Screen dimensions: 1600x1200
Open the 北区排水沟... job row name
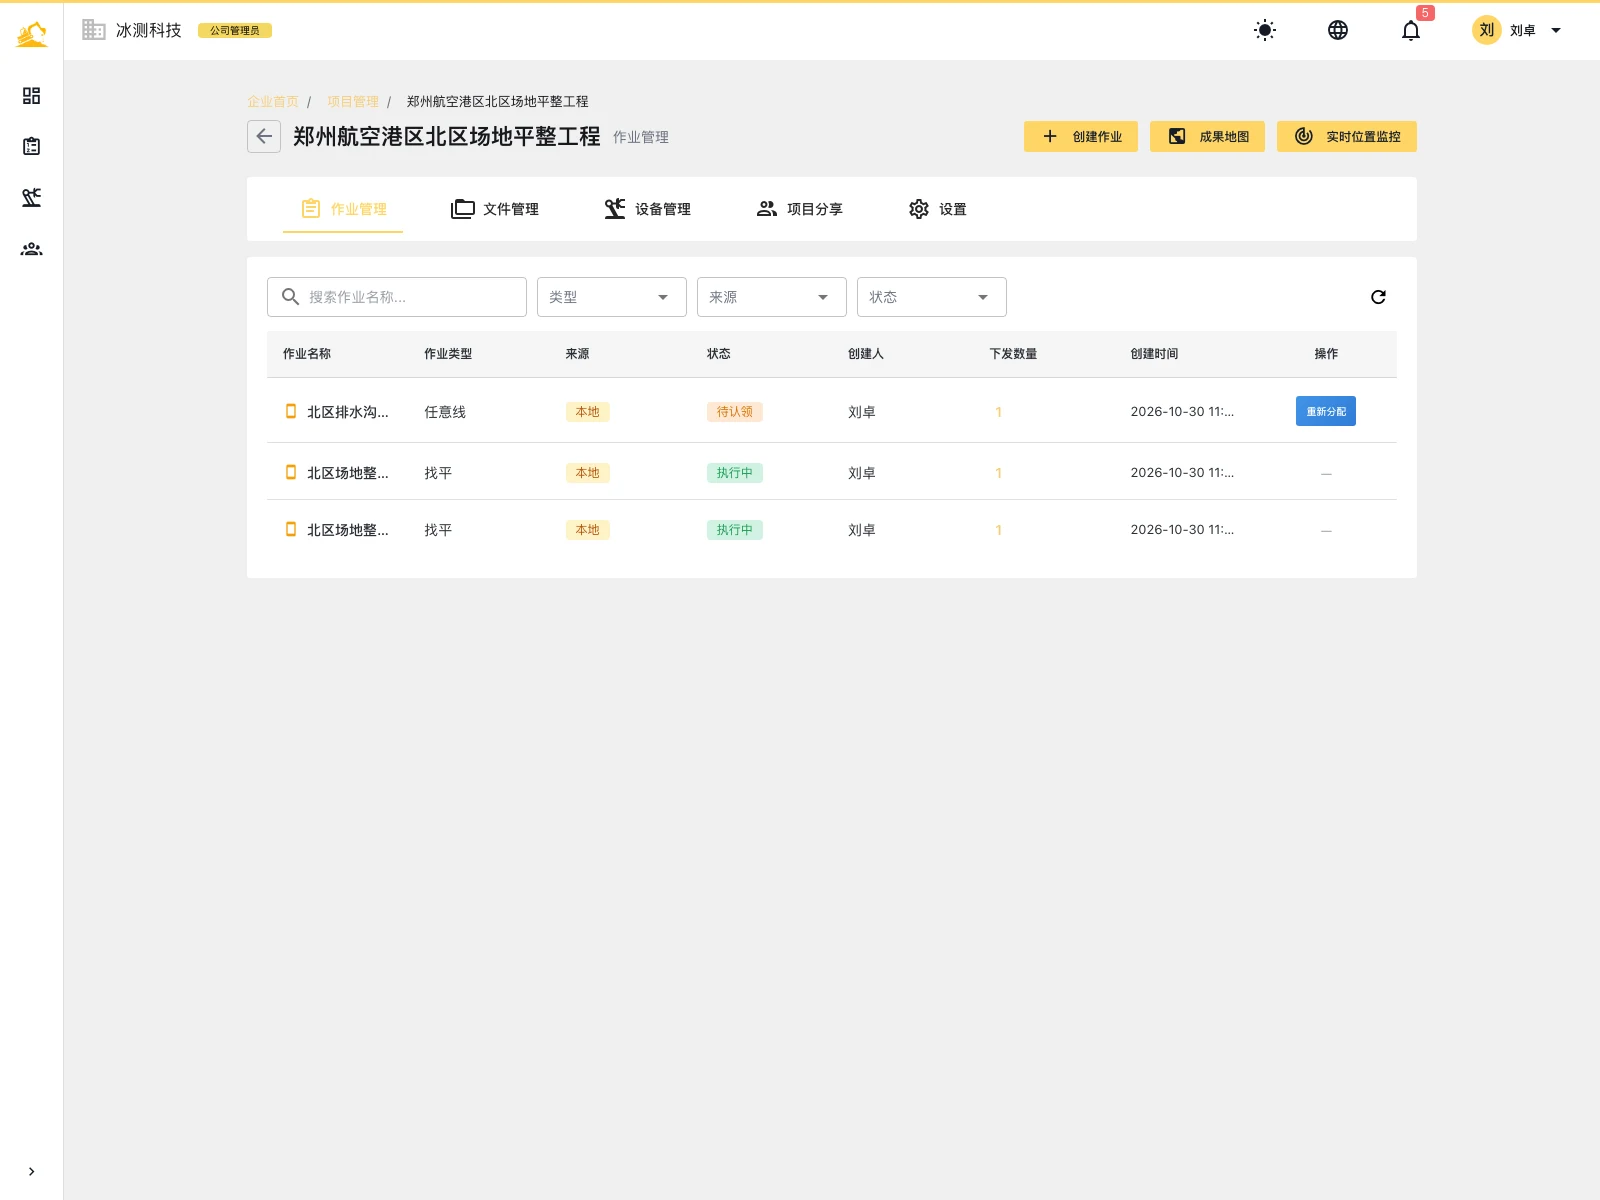pos(347,412)
